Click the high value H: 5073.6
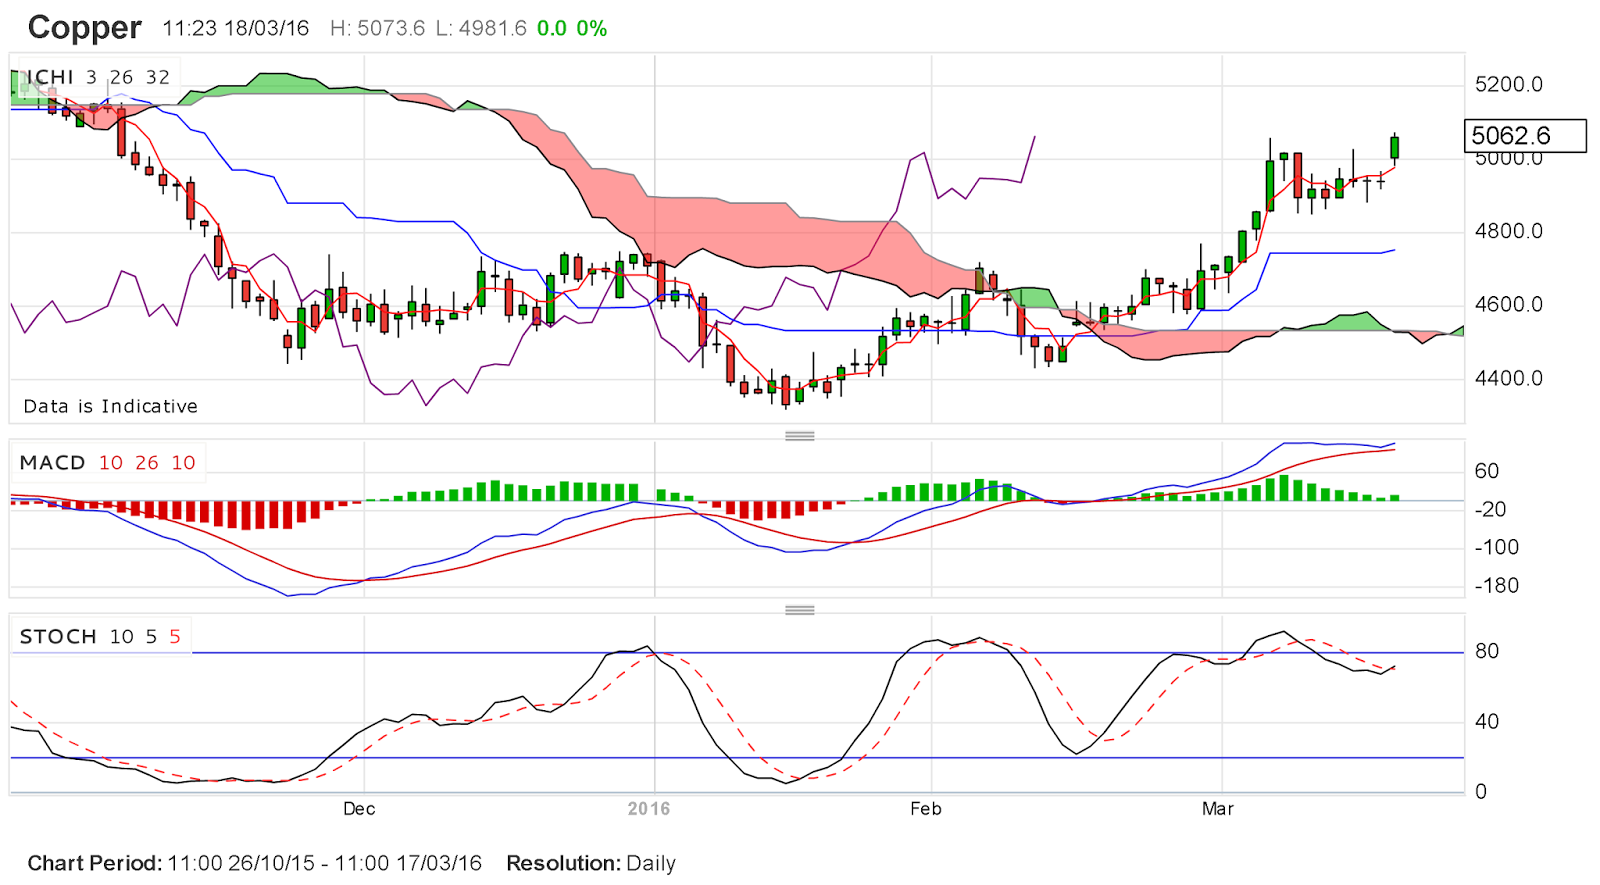The width and height of the screenshot is (1600, 885). (x=377, y=29)
